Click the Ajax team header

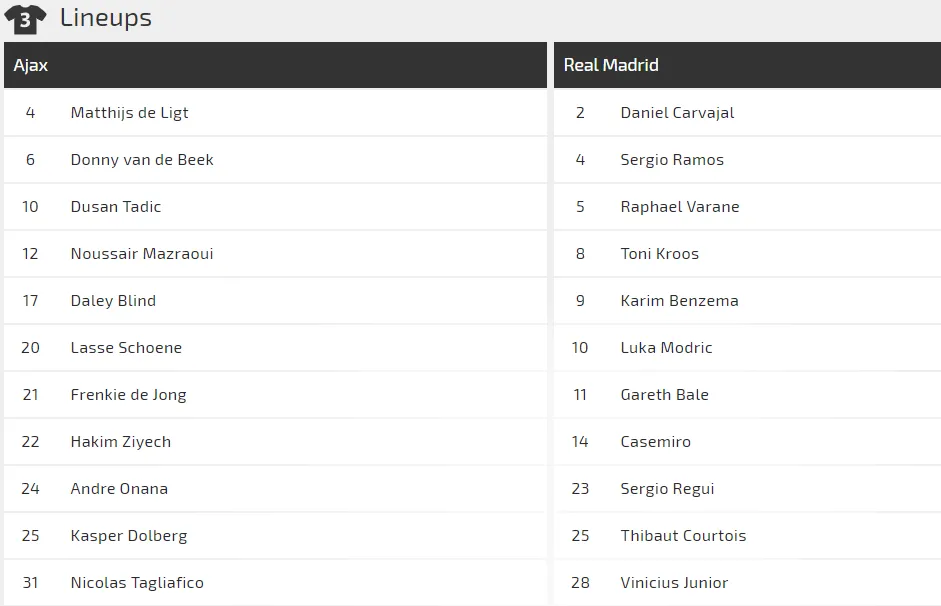pyautogui.click(x=31, y=65)
